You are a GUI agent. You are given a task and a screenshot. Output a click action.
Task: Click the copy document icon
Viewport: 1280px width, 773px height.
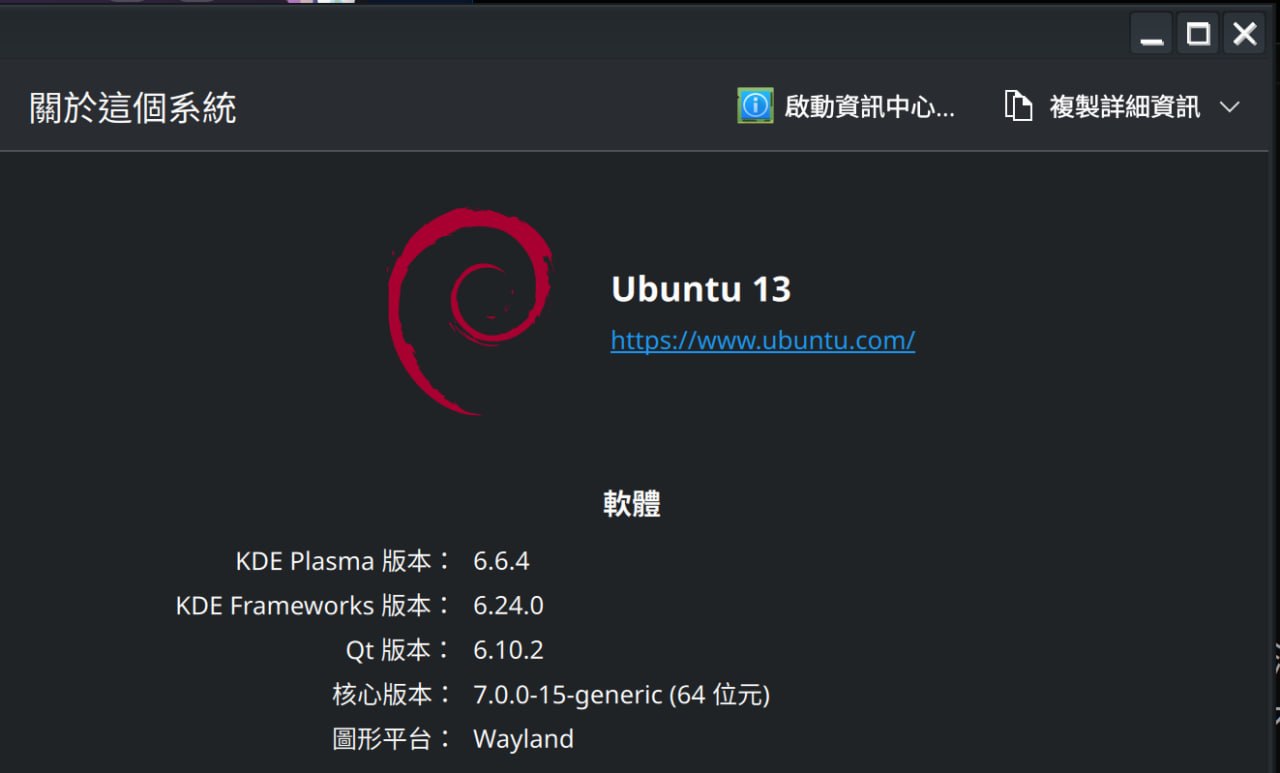coord(1018,106)
